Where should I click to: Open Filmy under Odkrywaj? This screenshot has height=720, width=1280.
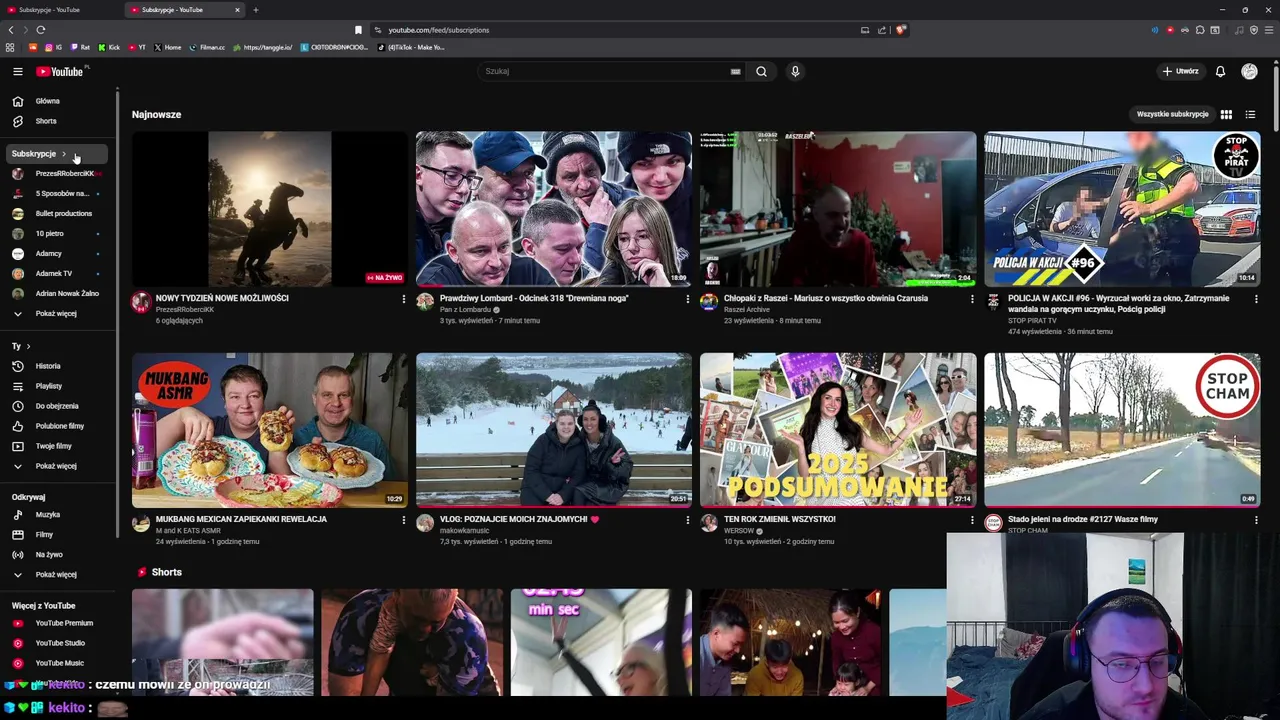[56, 535]
